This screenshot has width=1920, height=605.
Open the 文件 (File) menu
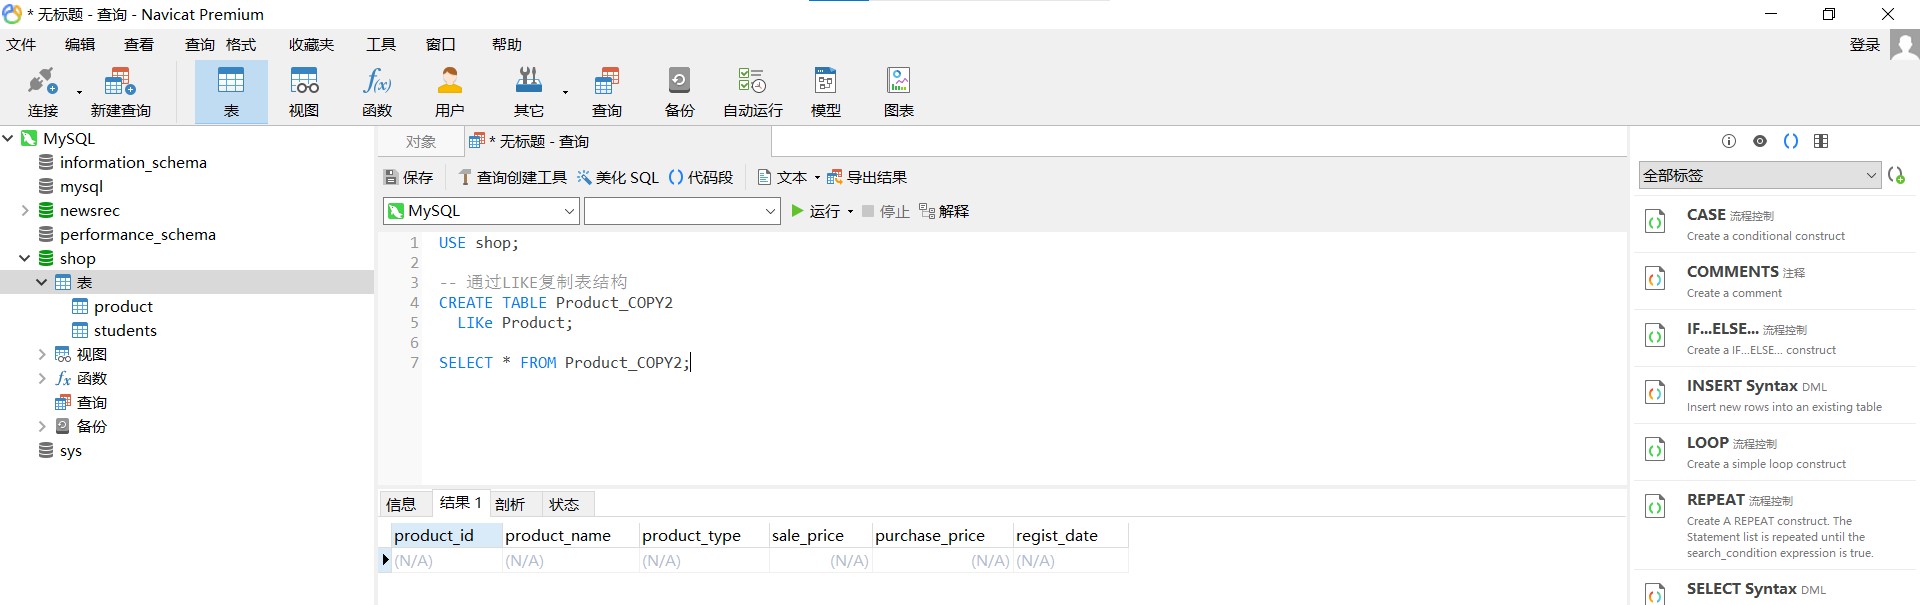pos(21,45)
